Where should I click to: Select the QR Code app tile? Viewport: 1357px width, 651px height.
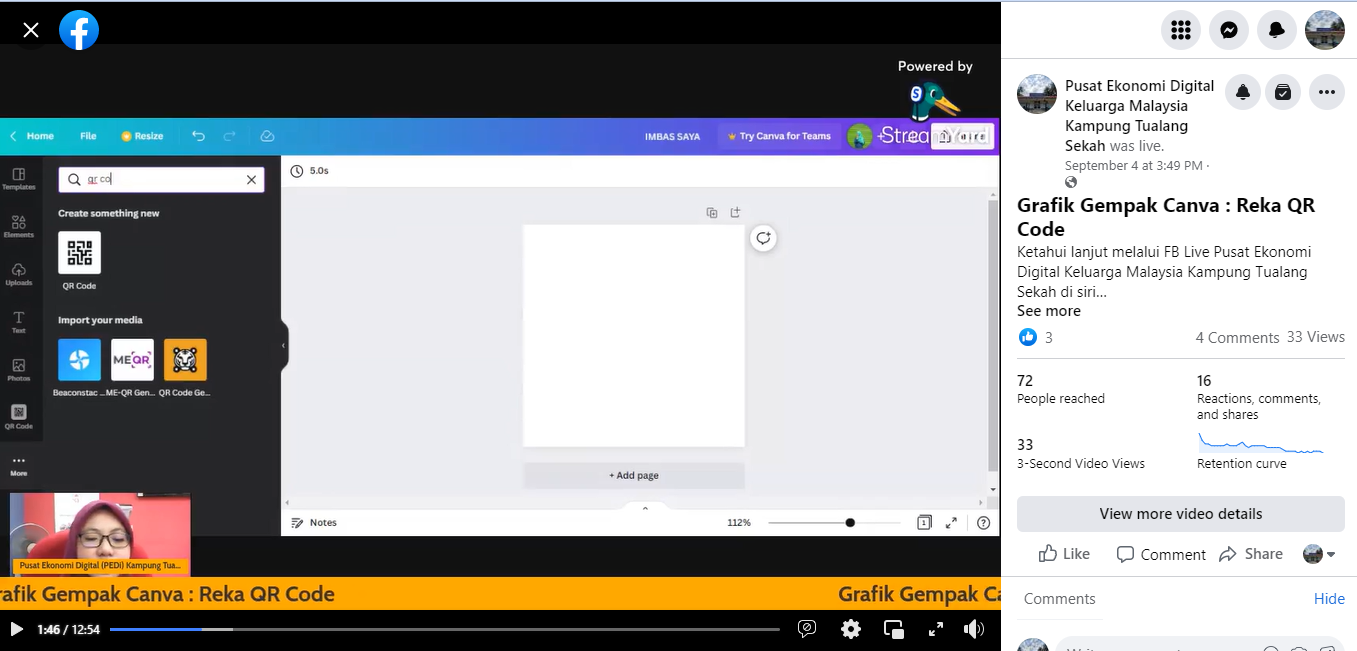79,253
